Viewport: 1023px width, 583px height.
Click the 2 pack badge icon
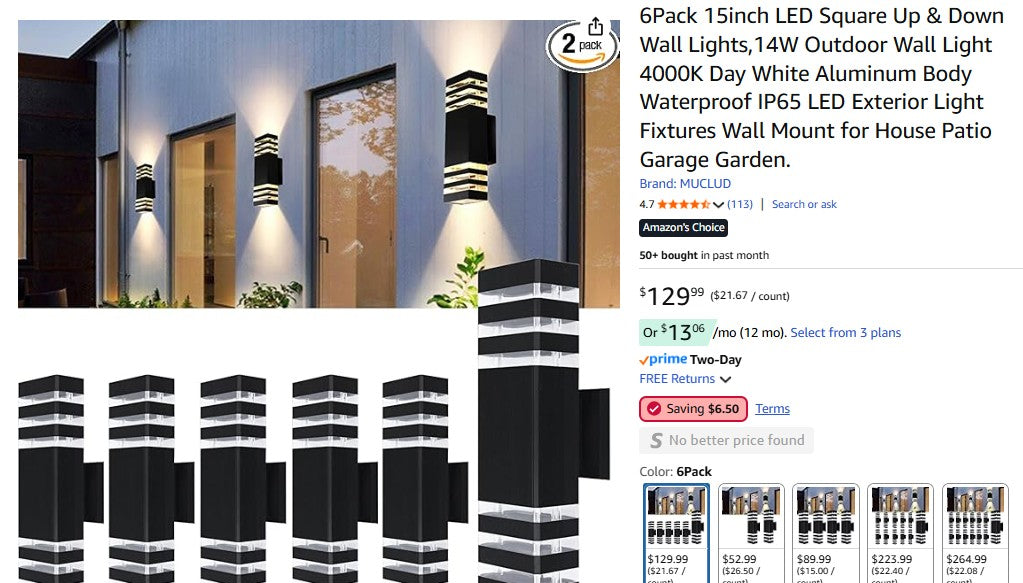click(x=582, y=46)
